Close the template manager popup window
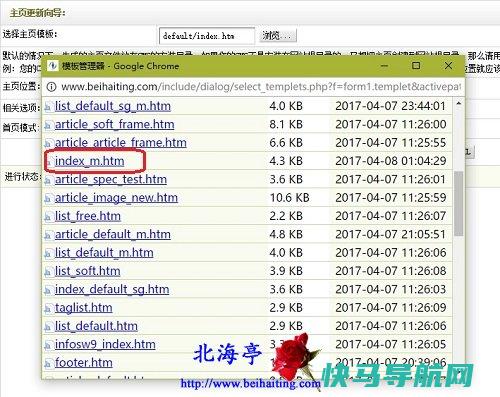The width and height of the screenshot is (500, 397). [x=448, y=66]
